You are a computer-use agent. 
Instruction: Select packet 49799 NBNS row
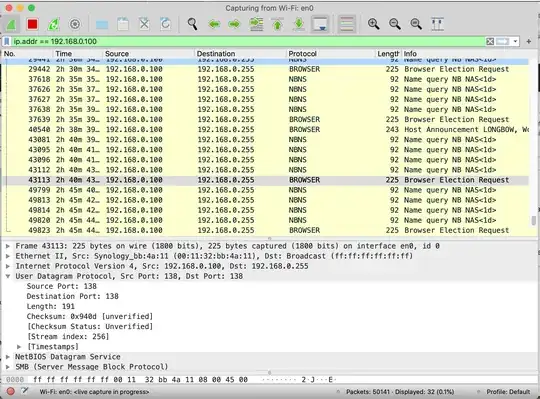(266, 190)
